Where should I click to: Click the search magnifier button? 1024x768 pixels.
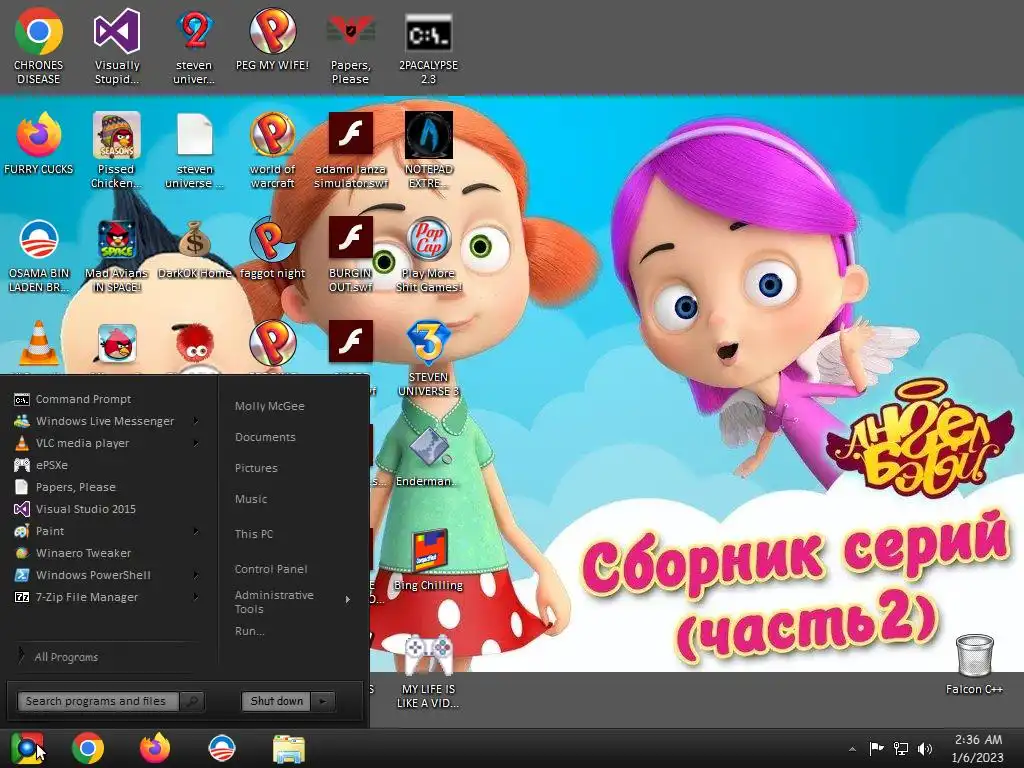(x=192, y=701)
